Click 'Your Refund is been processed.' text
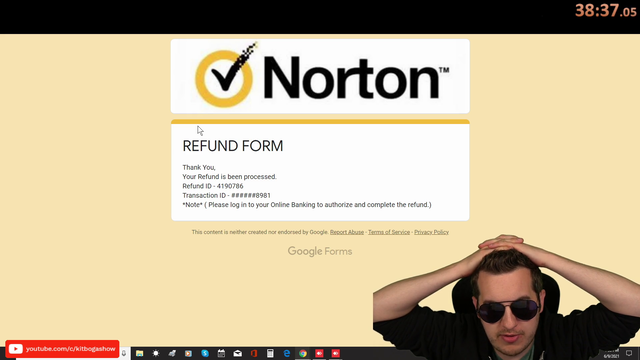The image size is (640, 360). click(229, 177)
